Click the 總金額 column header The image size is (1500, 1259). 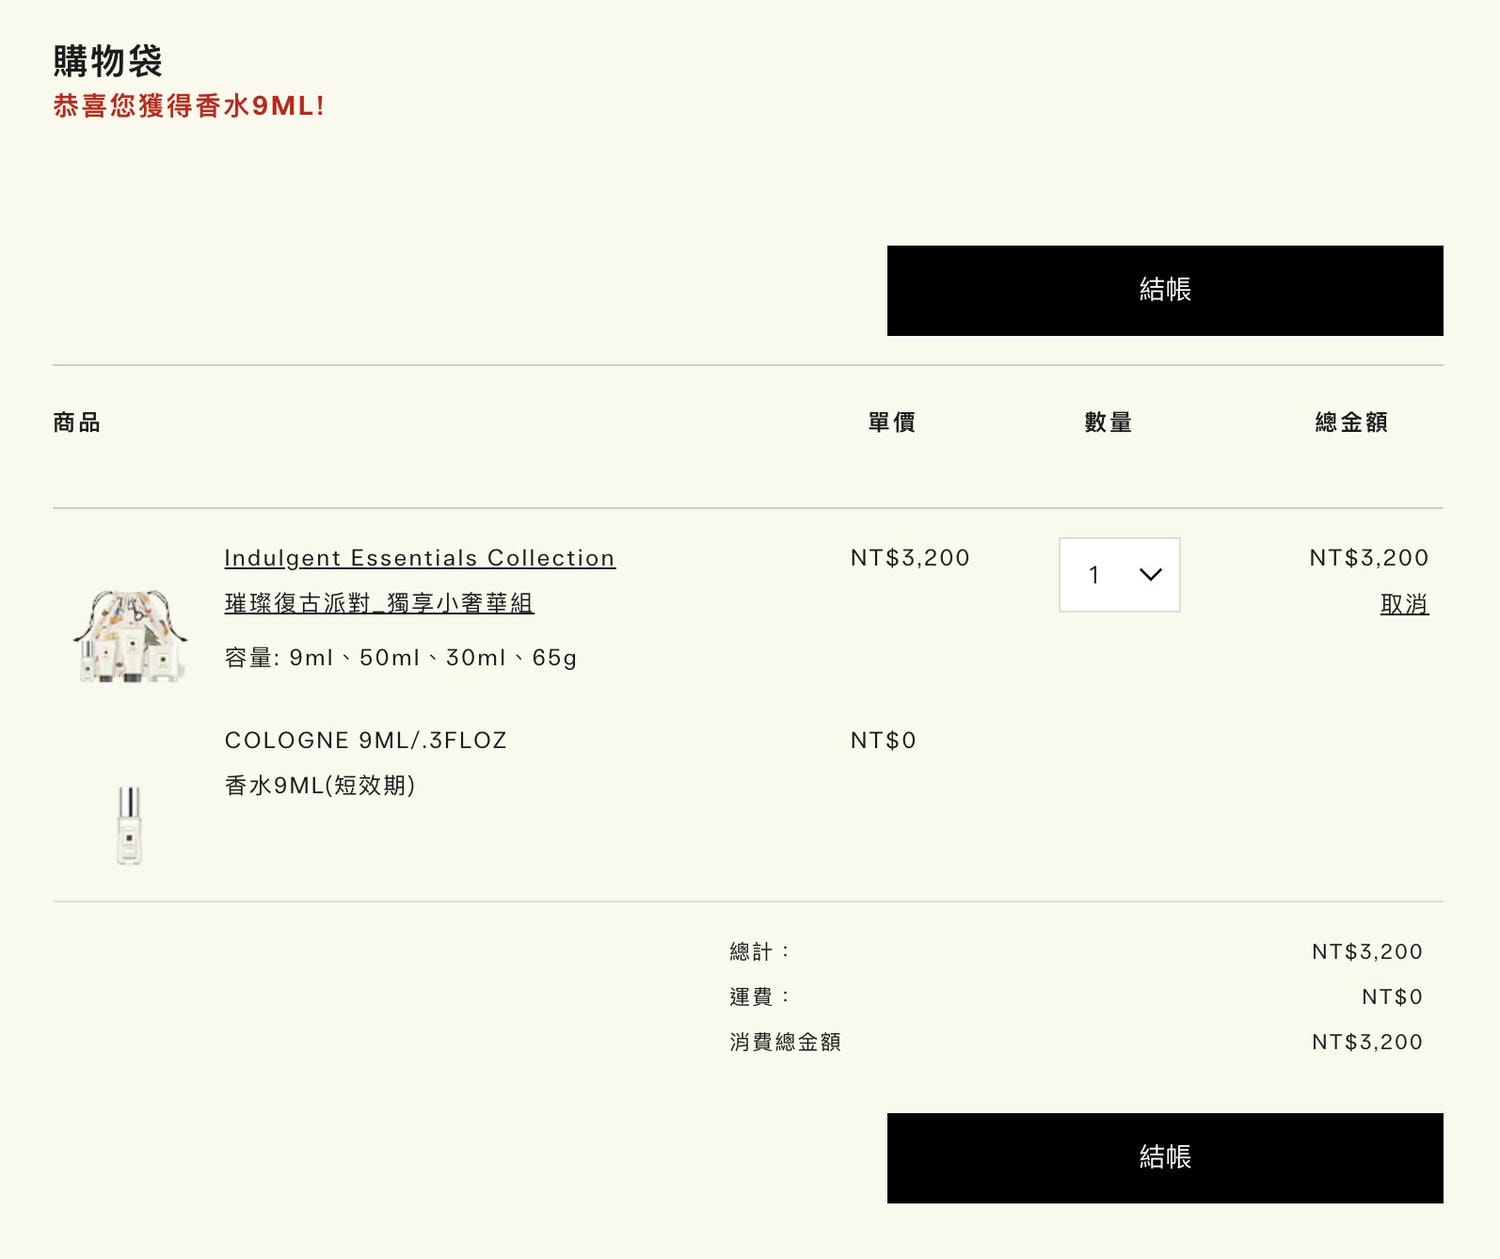click(1352, 423)
